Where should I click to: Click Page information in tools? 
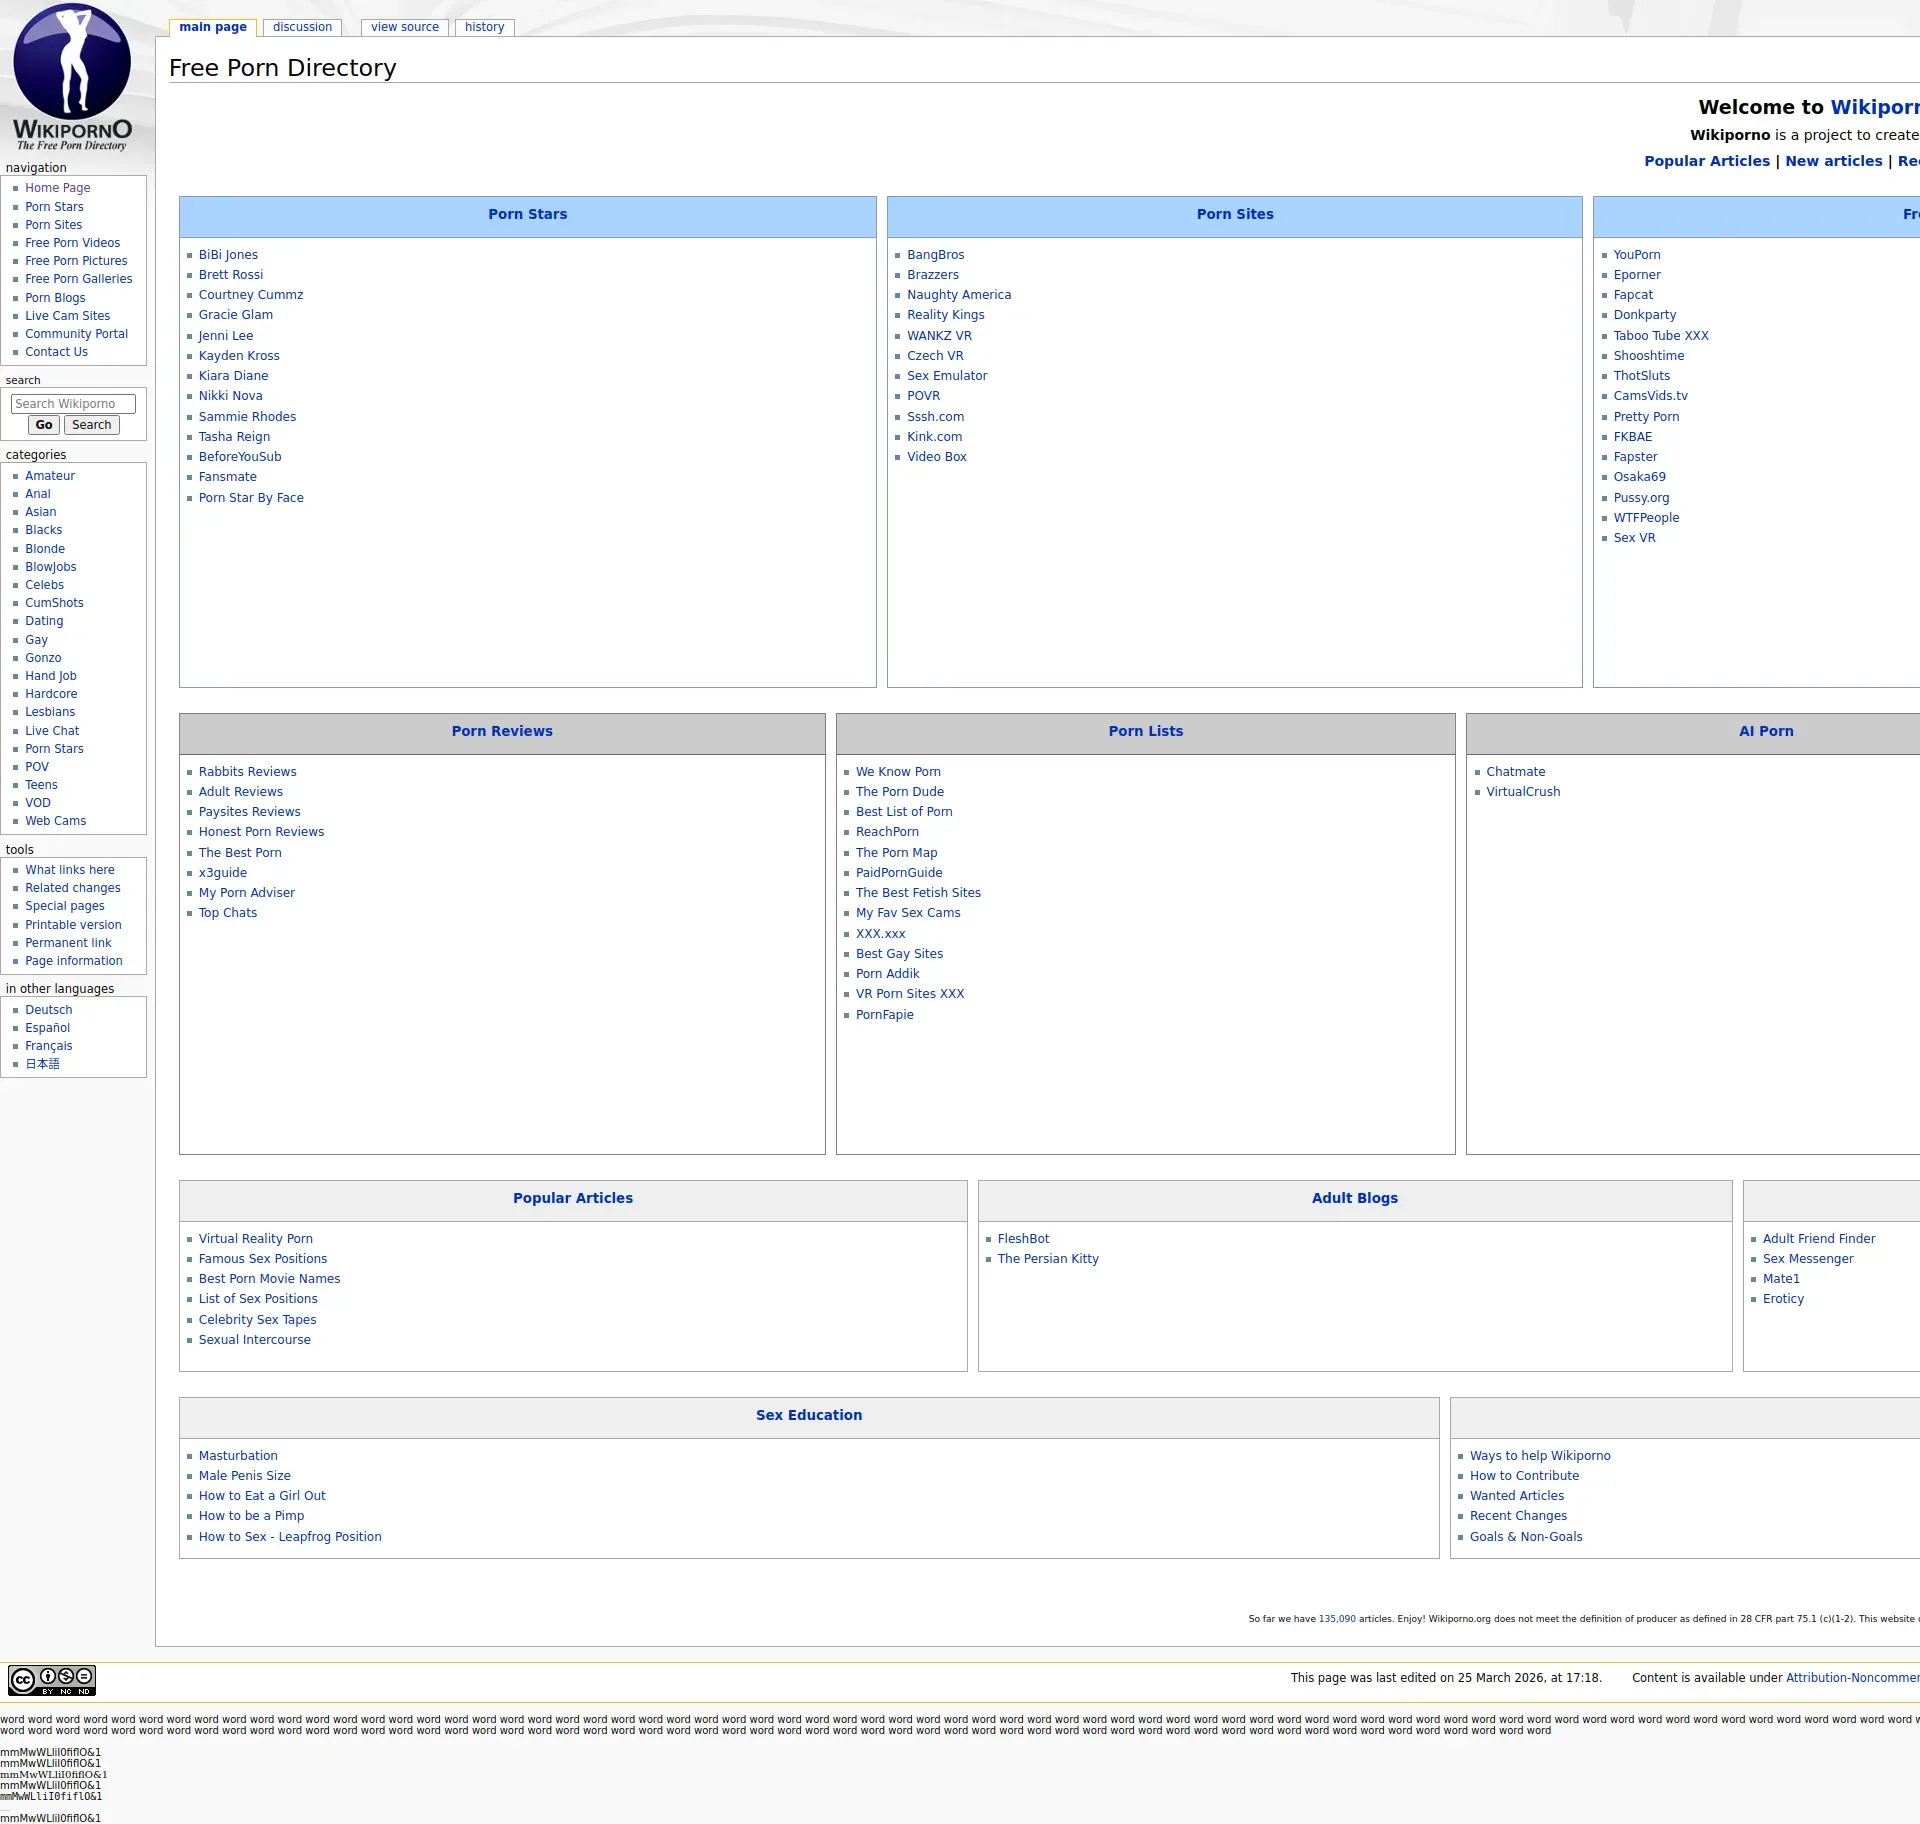tap(74, 961)
